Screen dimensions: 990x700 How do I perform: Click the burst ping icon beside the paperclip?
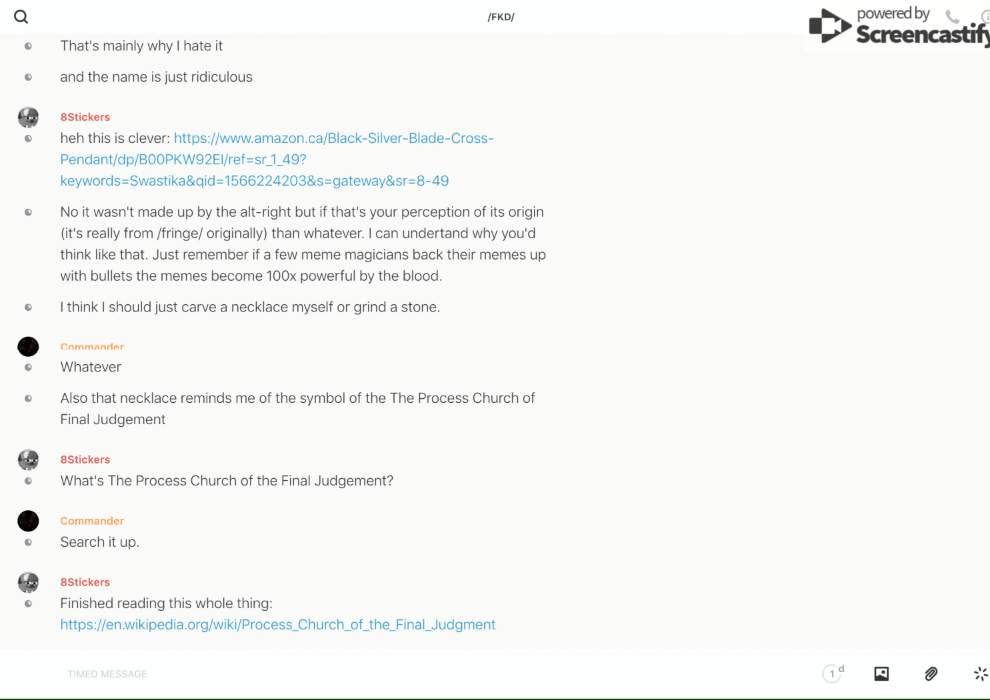(980, 674)
